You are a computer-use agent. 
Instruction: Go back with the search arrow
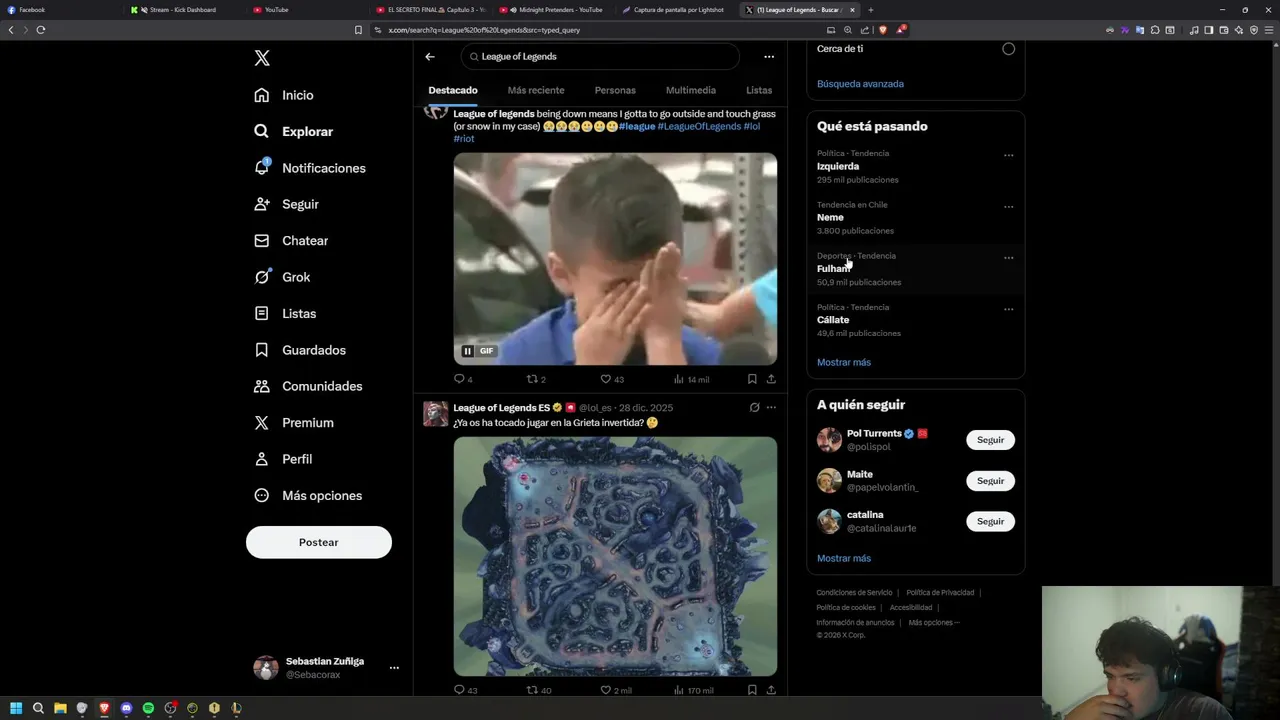click(430, 57)
